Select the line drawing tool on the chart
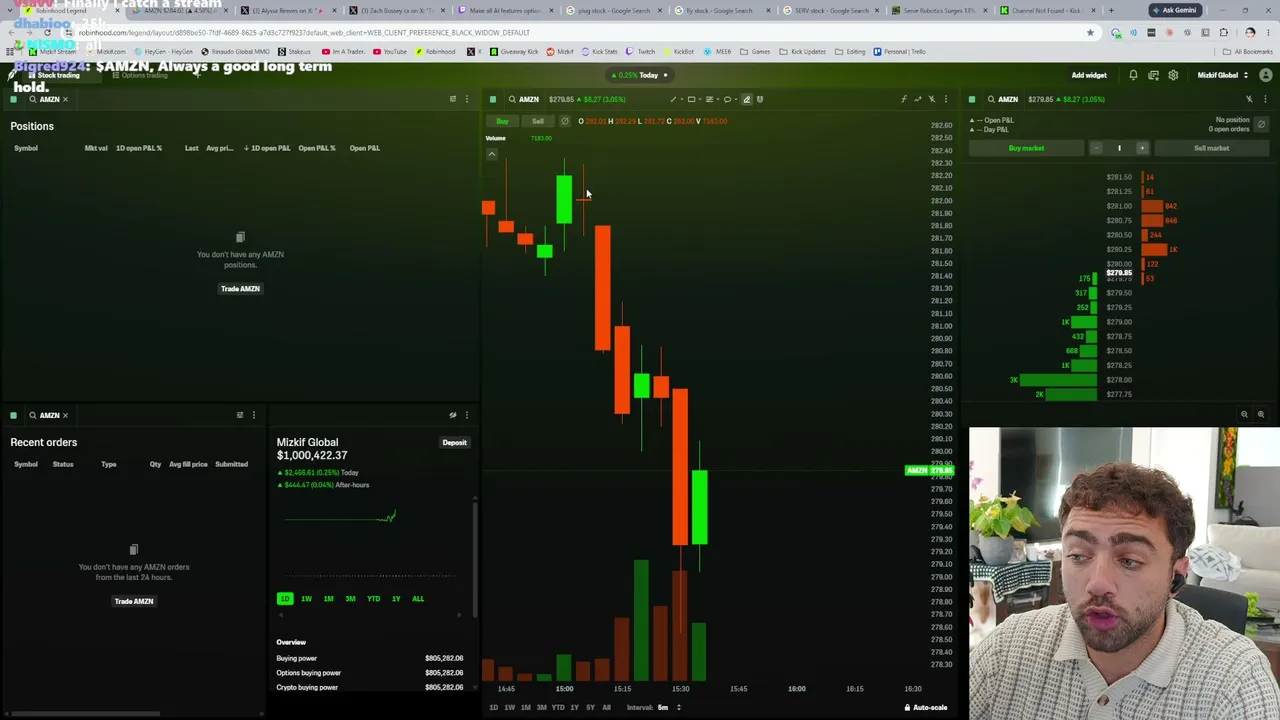Screen dimensions: 1280x720 pyautogui.click(x=673, y=99)
